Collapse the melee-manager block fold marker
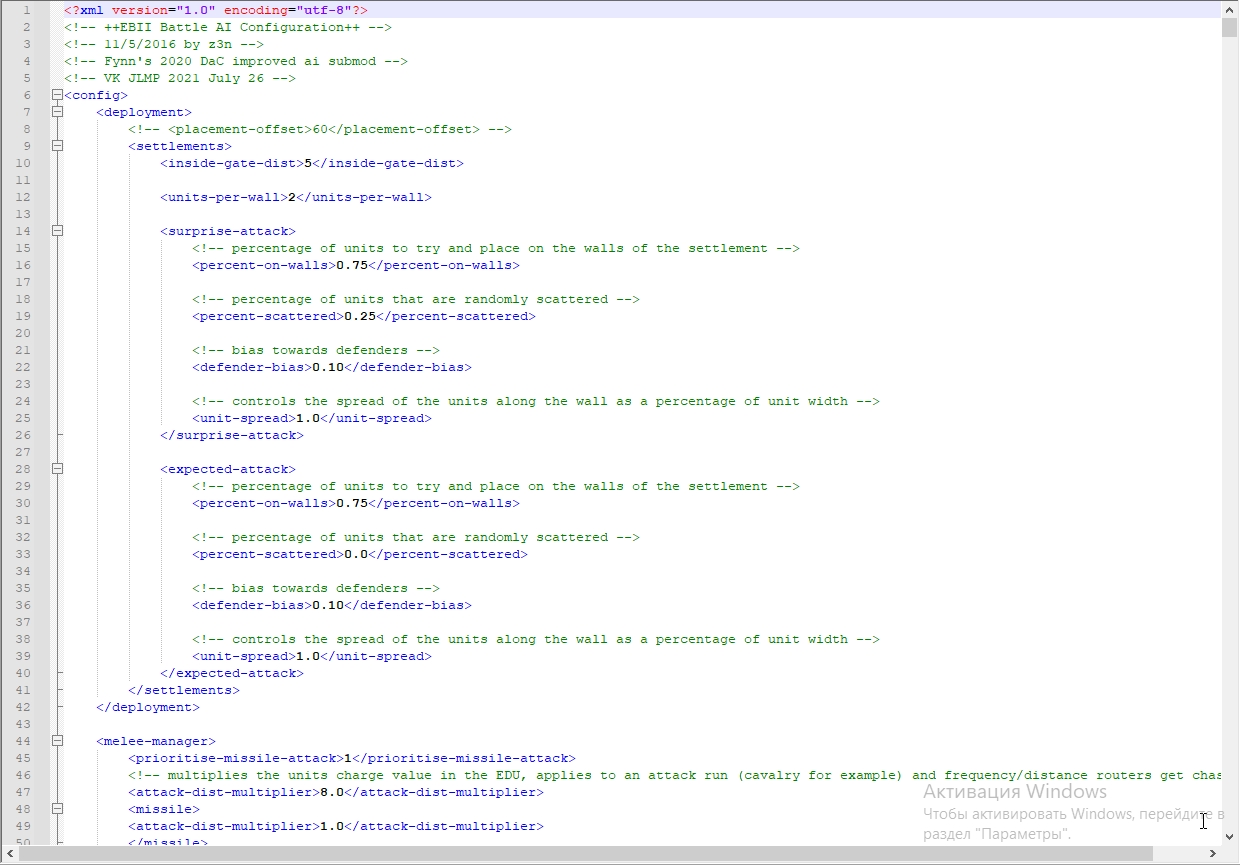Image resolution: width=1240 pixels, height=865 pixels. [x=57, y=741]
